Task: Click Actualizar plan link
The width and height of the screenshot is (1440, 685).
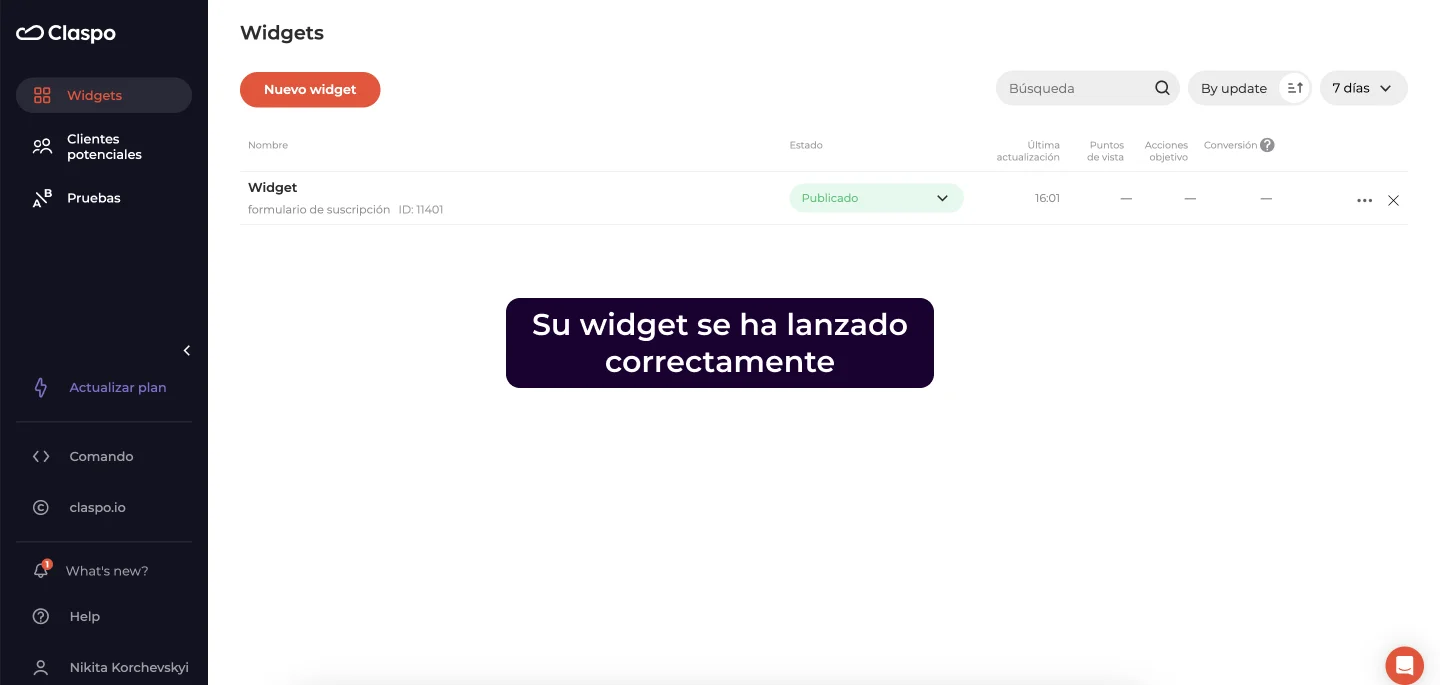Action: click(x=117, y=388)
